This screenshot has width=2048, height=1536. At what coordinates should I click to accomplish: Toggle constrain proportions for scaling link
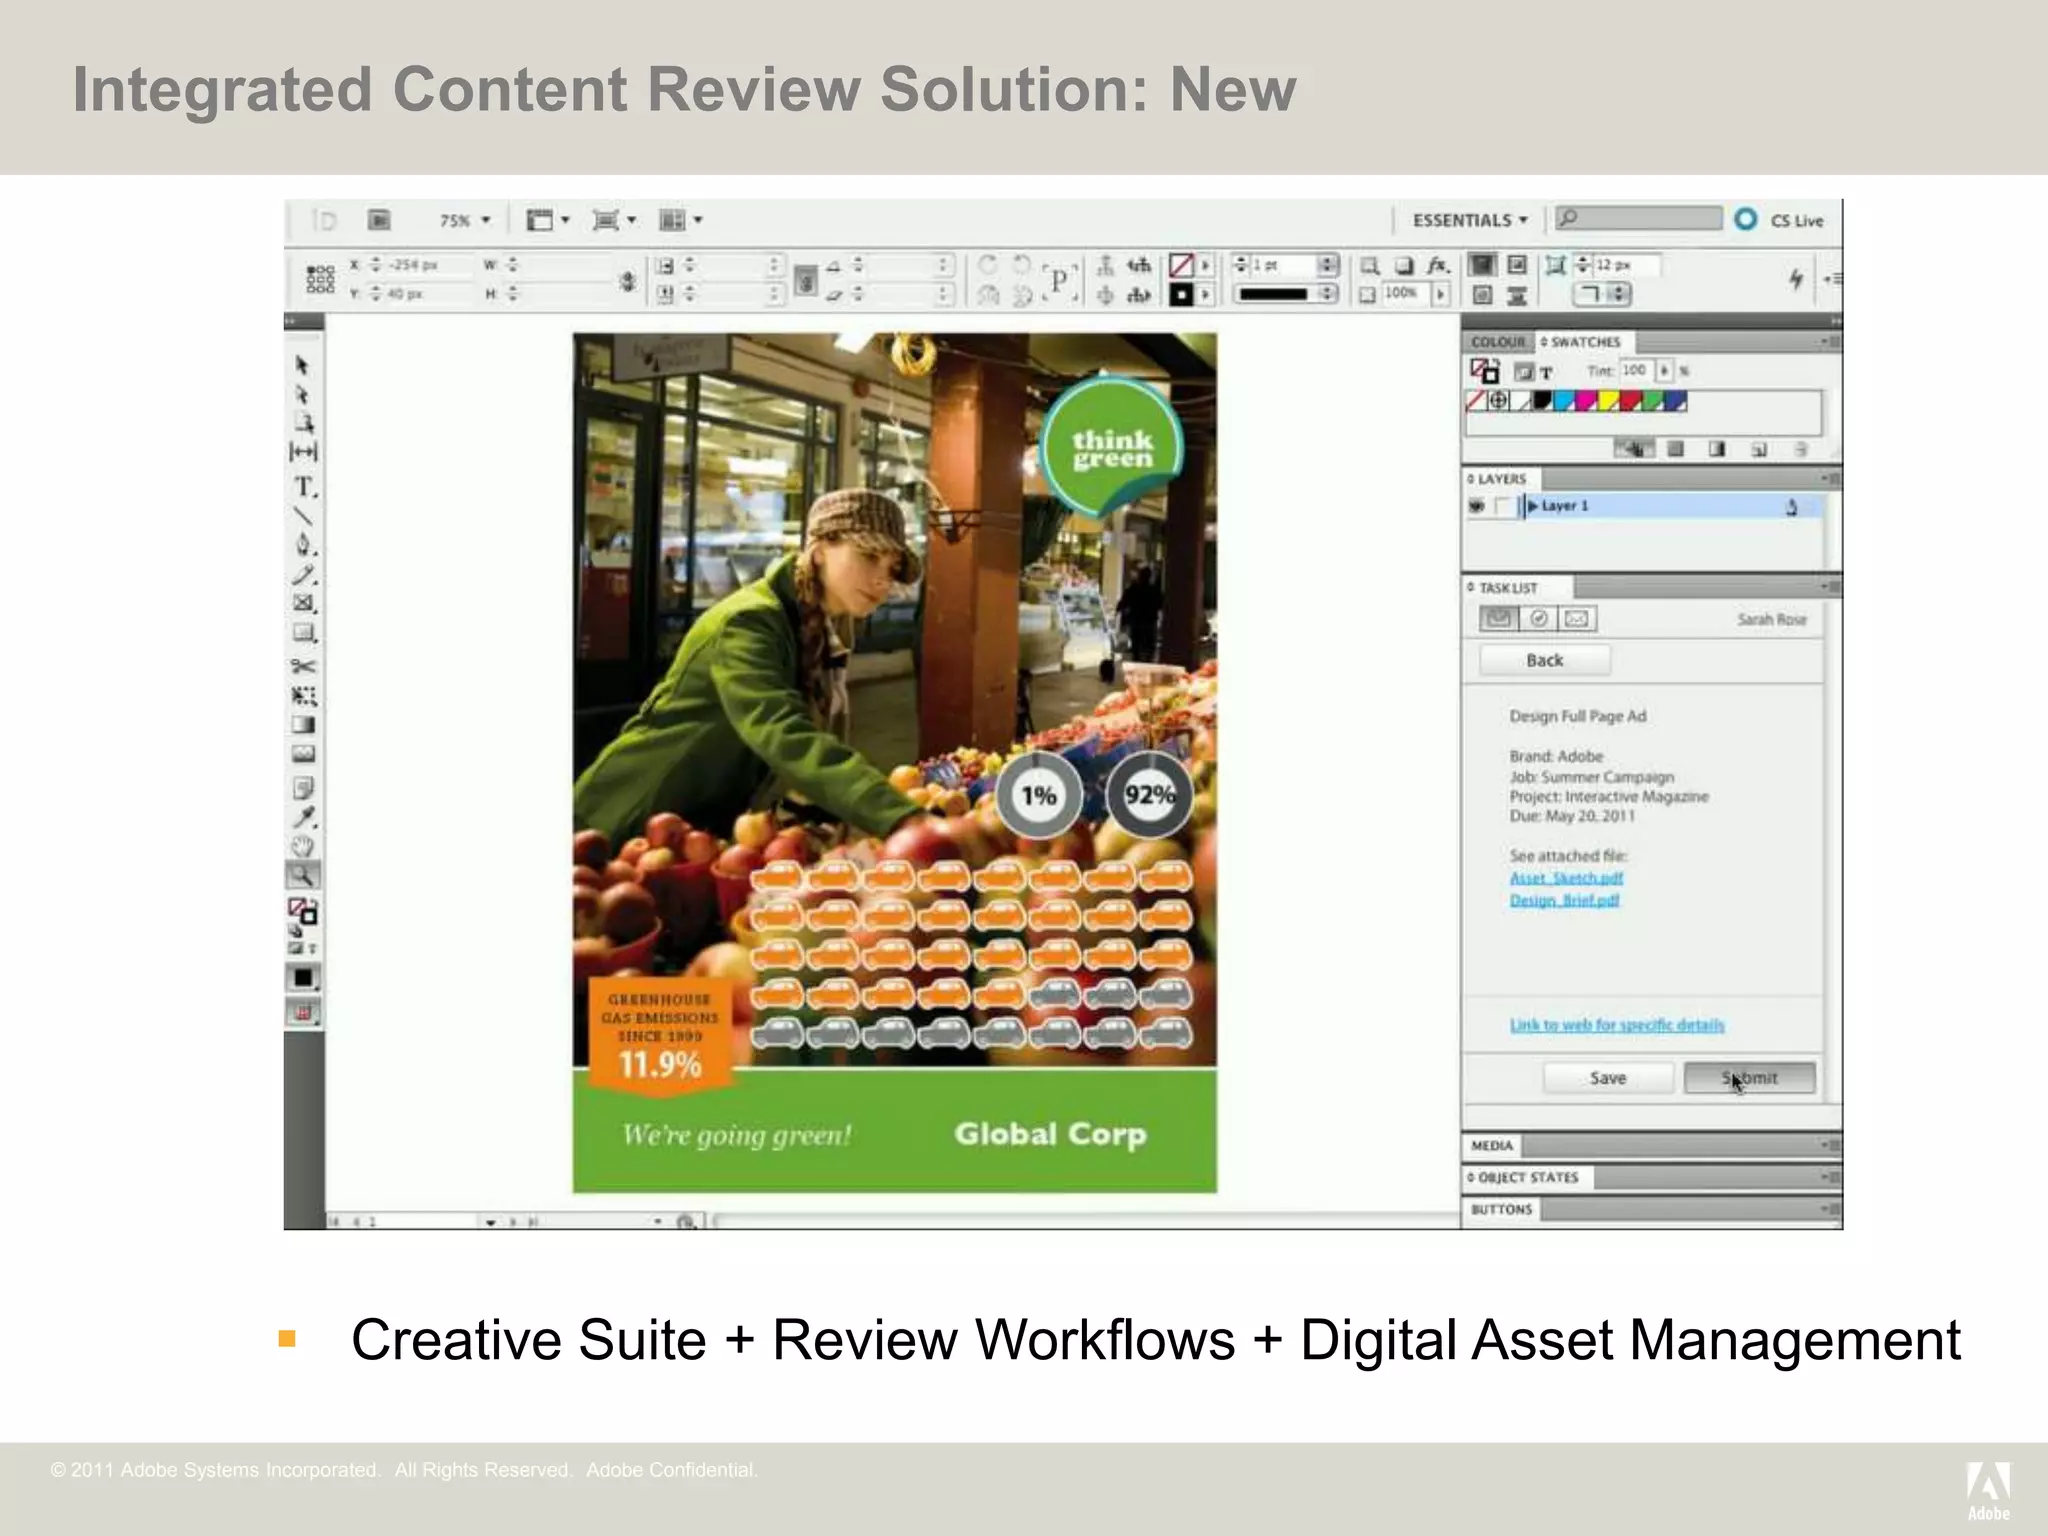[x=806, y=281]
